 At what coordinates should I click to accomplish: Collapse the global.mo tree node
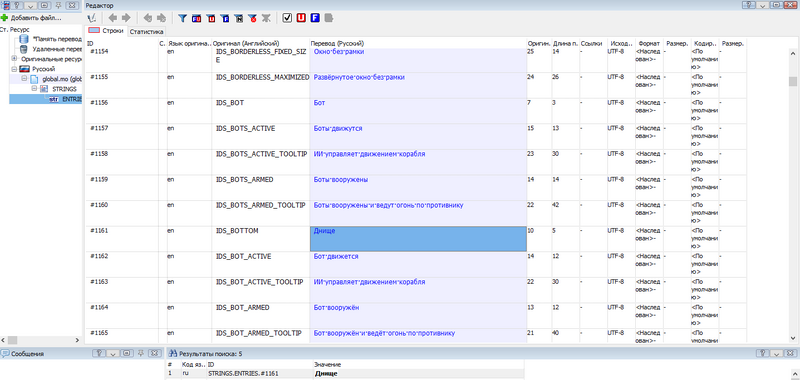tap(24, 79)
